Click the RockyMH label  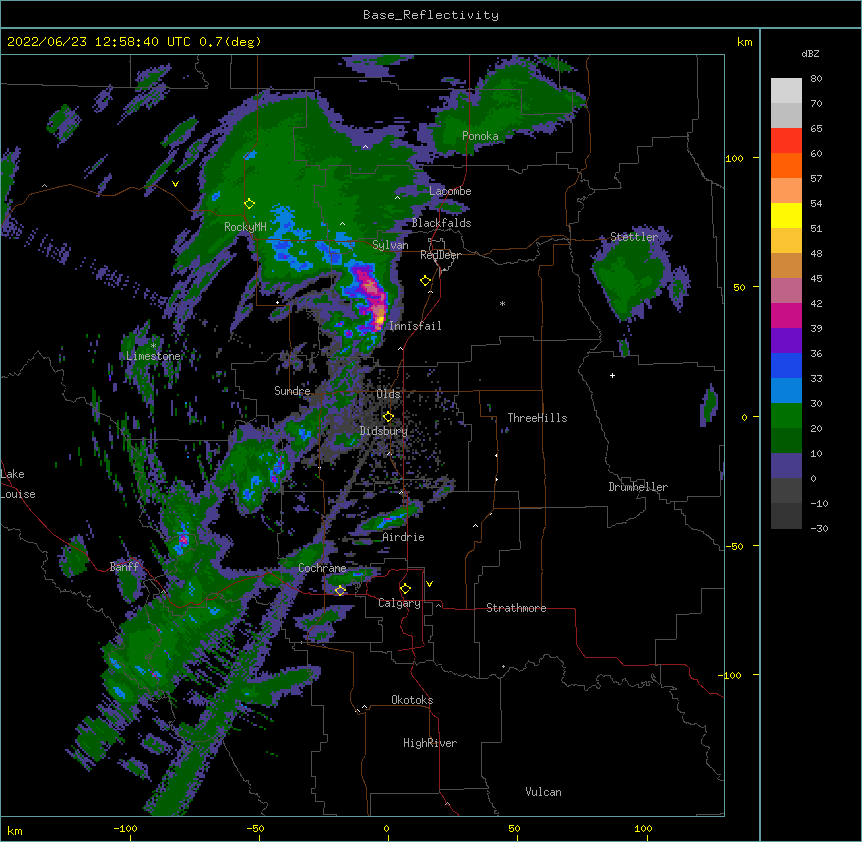(x=245, y=226)
